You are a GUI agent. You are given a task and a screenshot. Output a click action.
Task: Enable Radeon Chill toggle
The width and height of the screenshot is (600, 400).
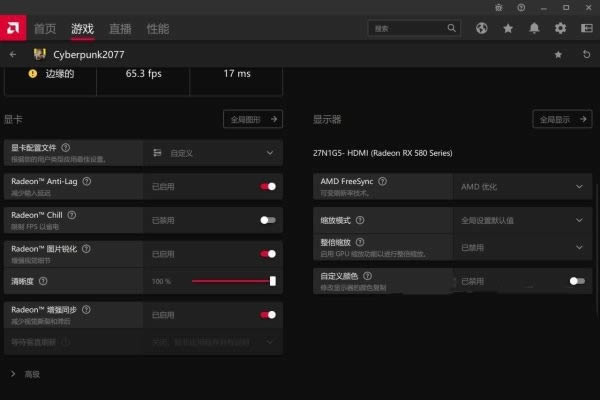pyautogui.click(x=268, y=220)
